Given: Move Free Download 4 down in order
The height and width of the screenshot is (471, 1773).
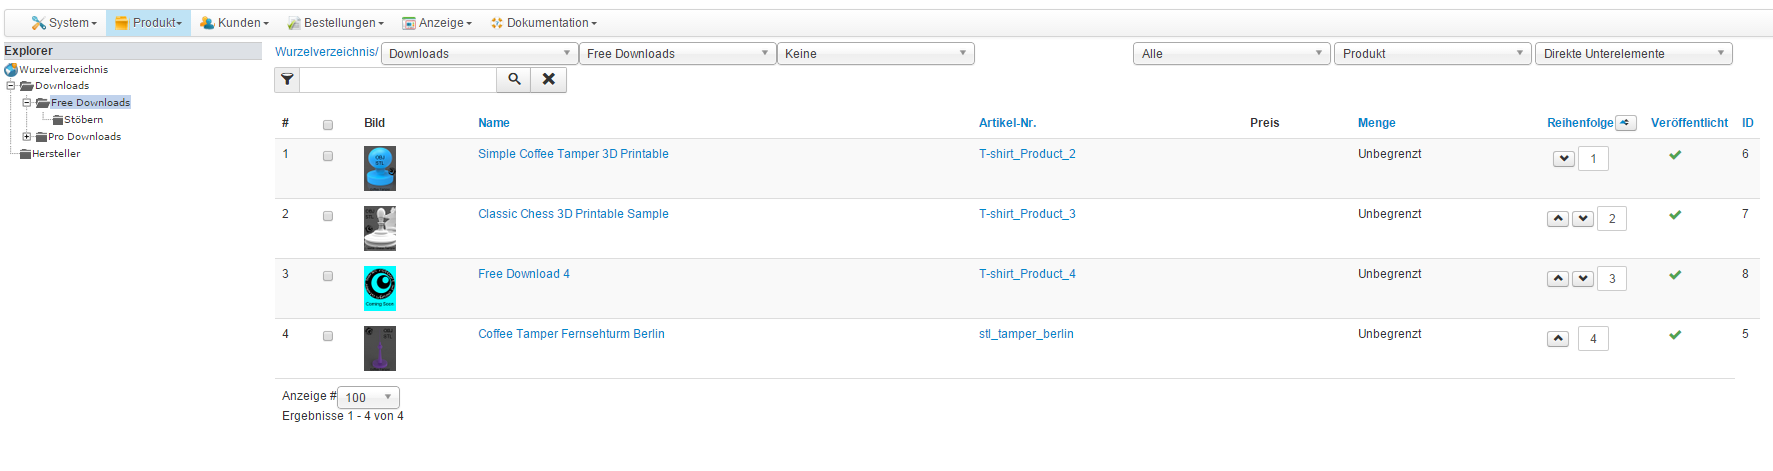Looking at the screenshot, I should point(1583,279).
